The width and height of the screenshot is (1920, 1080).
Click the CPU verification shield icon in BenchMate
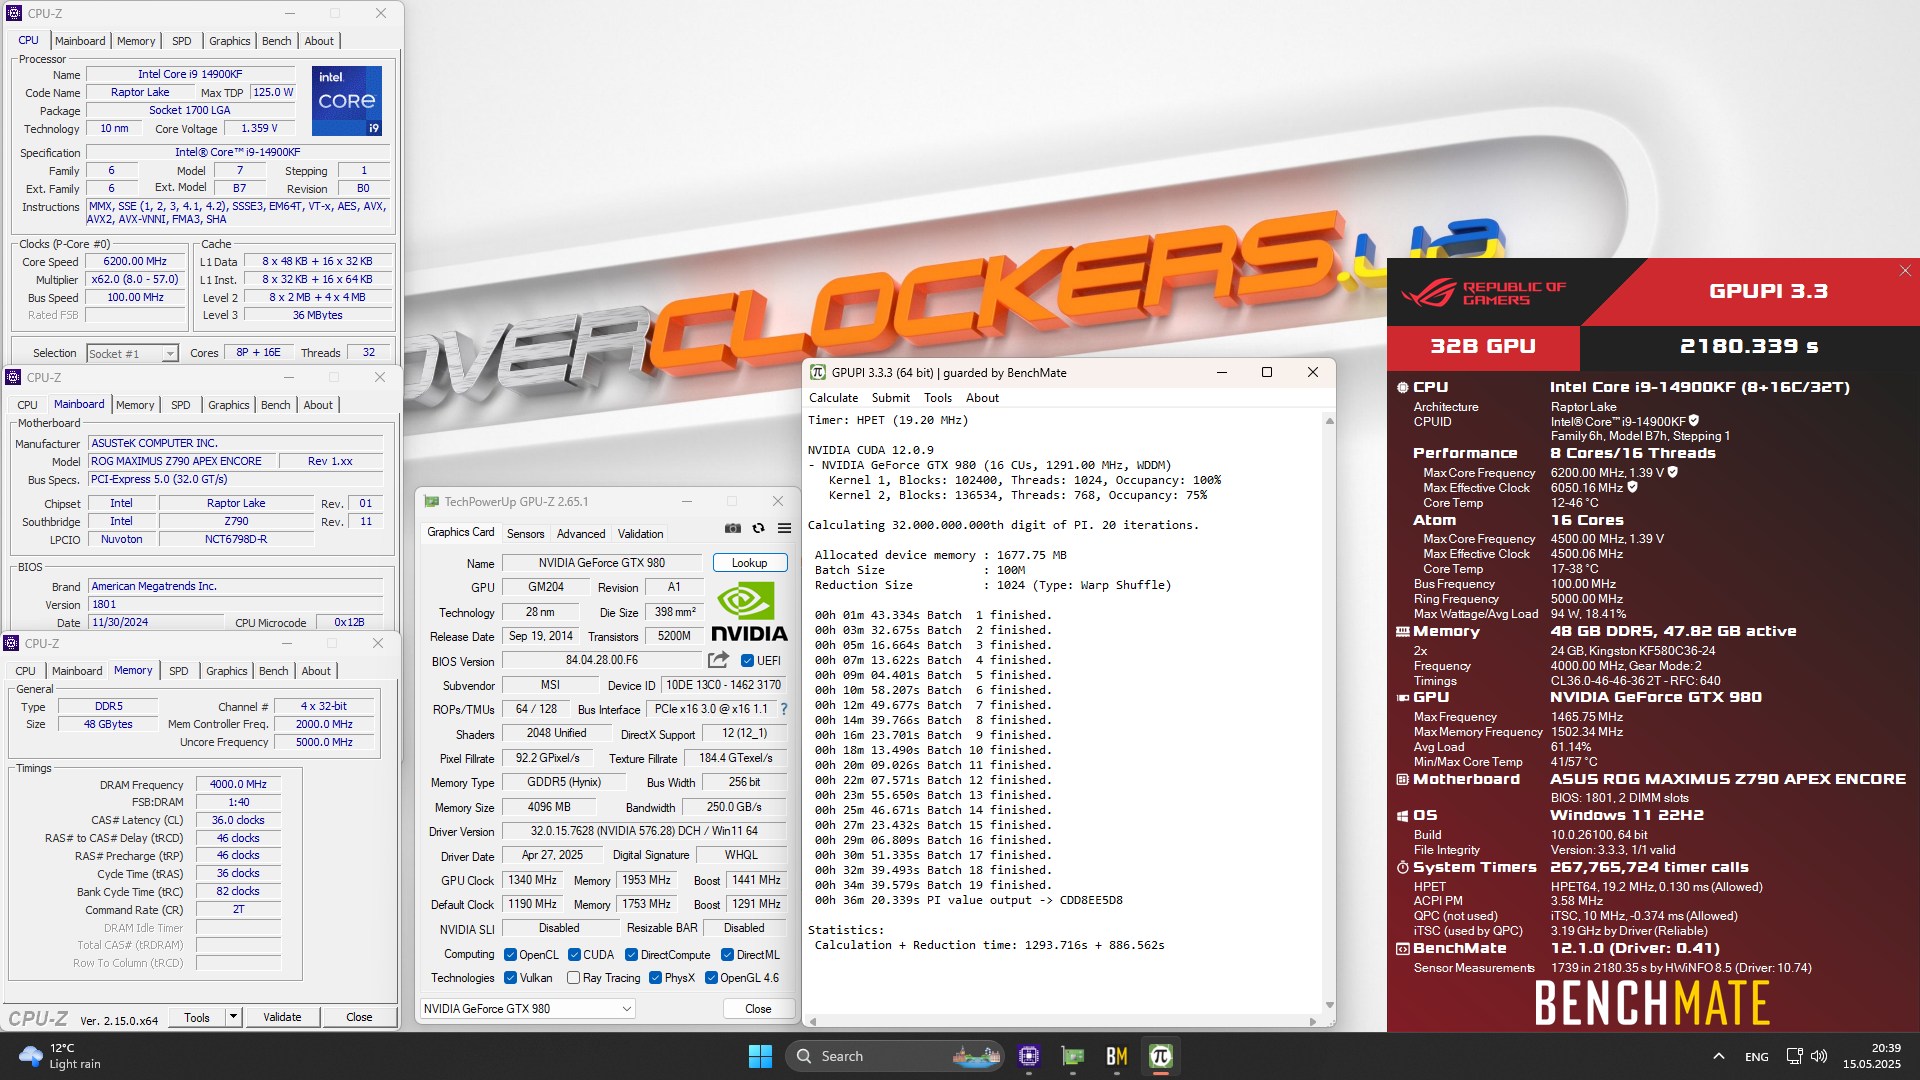(1694, 421)
